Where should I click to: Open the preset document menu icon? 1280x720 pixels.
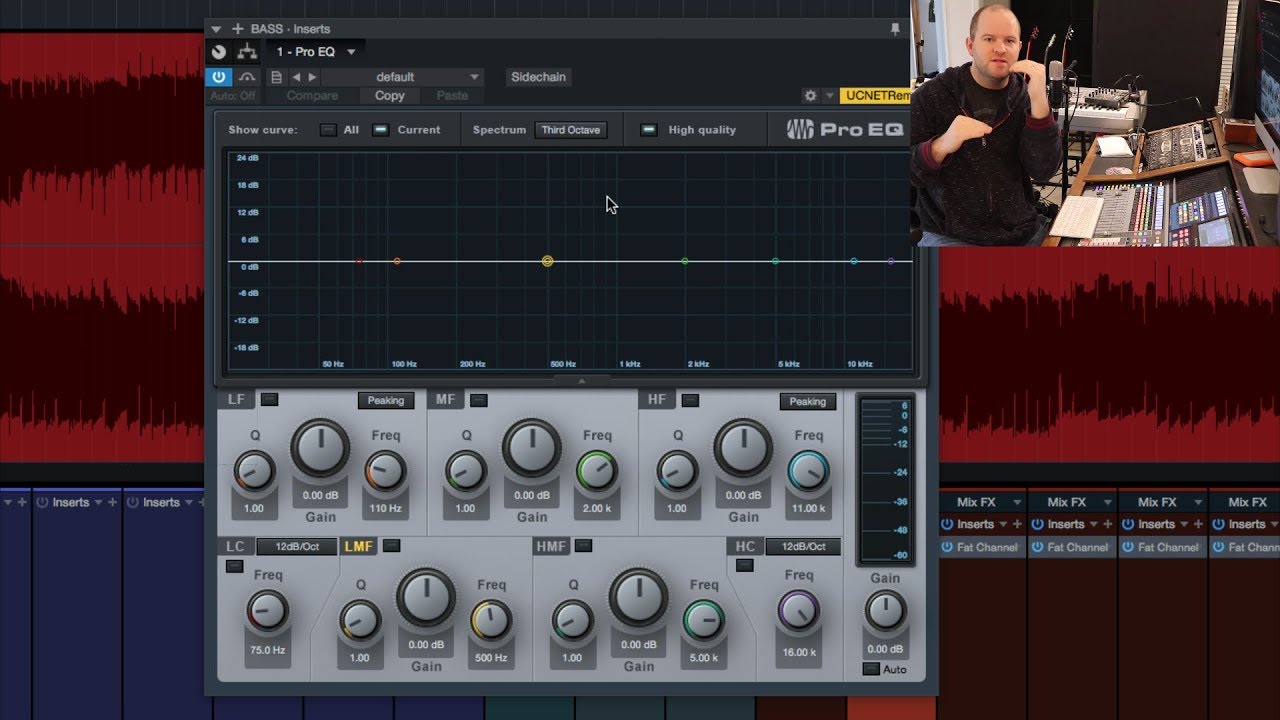[276, 77]
